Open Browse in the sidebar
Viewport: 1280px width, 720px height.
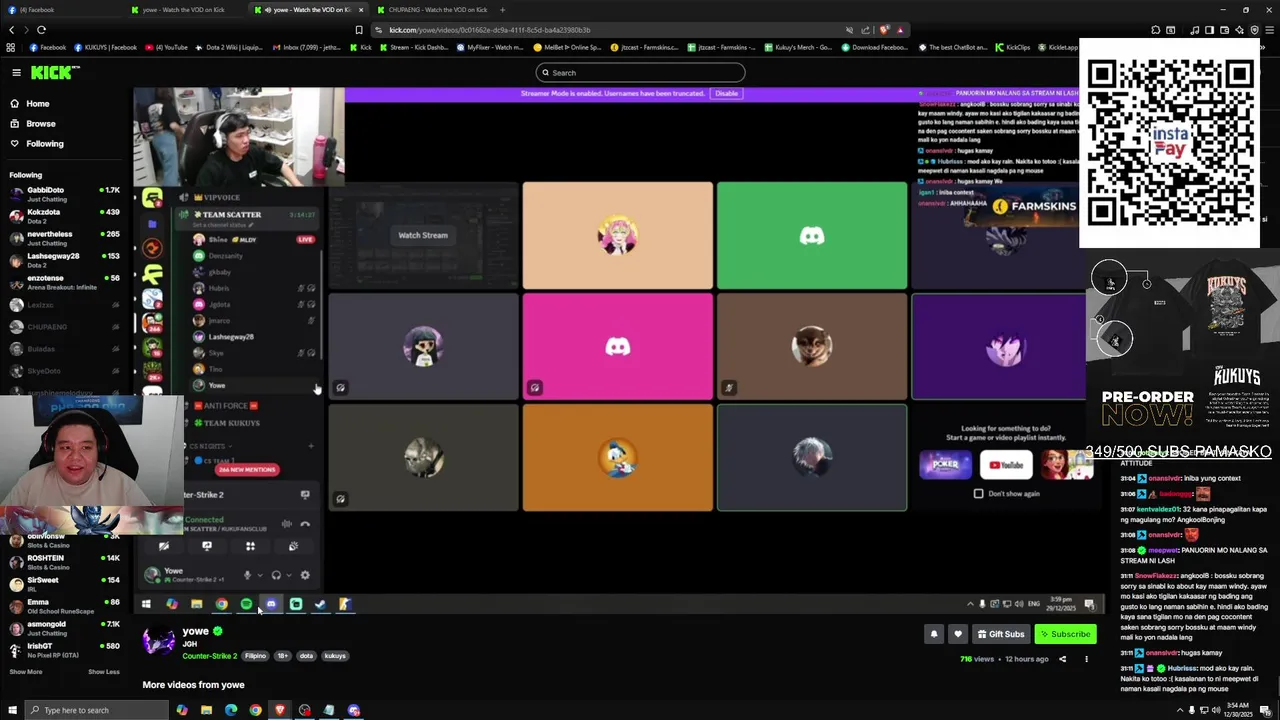(x=41, y=124)
